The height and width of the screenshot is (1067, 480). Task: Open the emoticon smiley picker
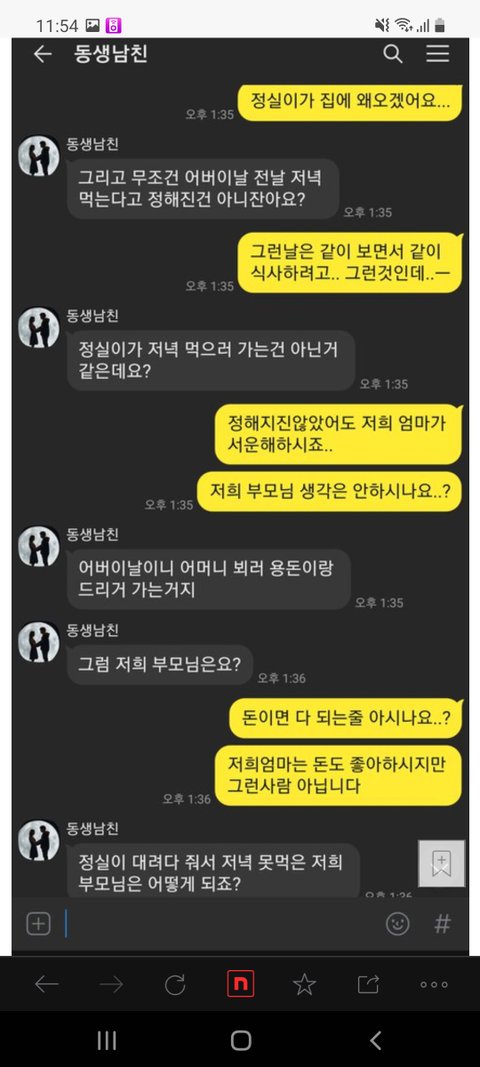[398, 923]
